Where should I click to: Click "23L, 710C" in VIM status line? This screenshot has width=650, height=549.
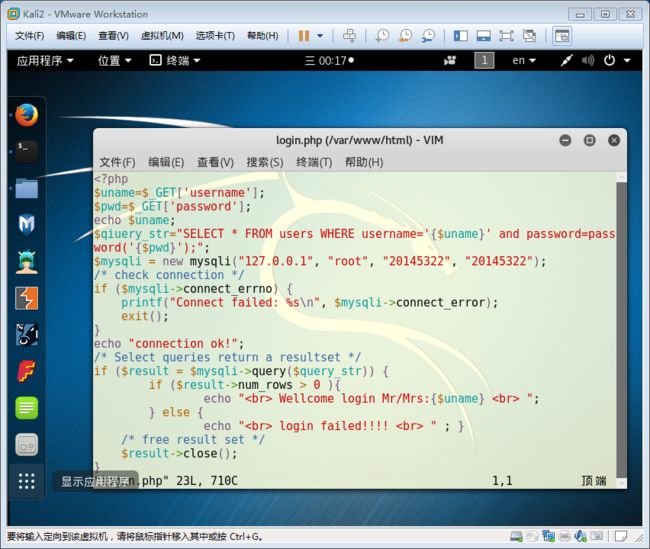coord(207,481)
